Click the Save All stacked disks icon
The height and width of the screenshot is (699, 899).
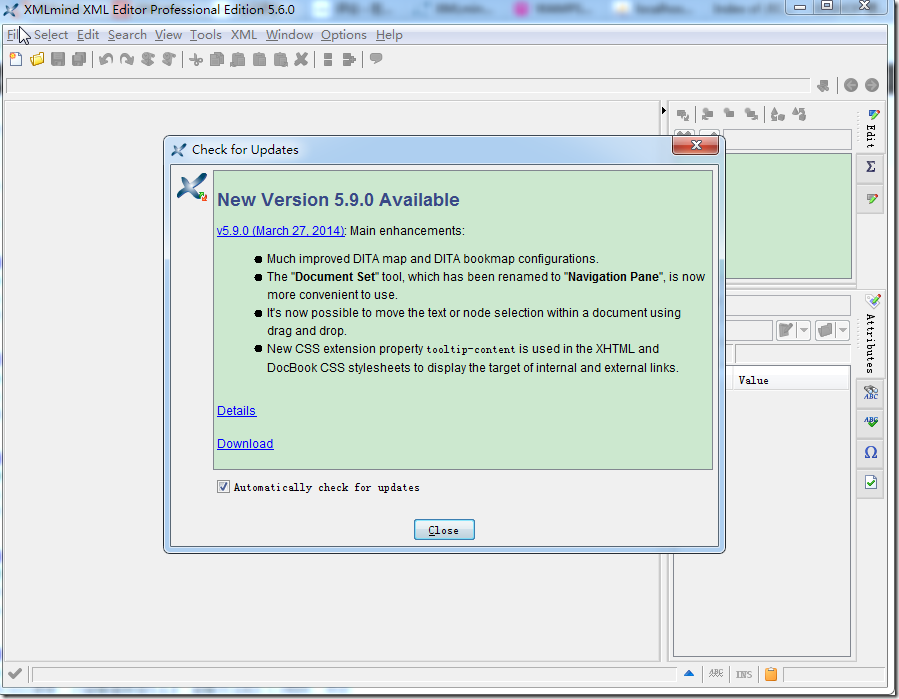79,59
